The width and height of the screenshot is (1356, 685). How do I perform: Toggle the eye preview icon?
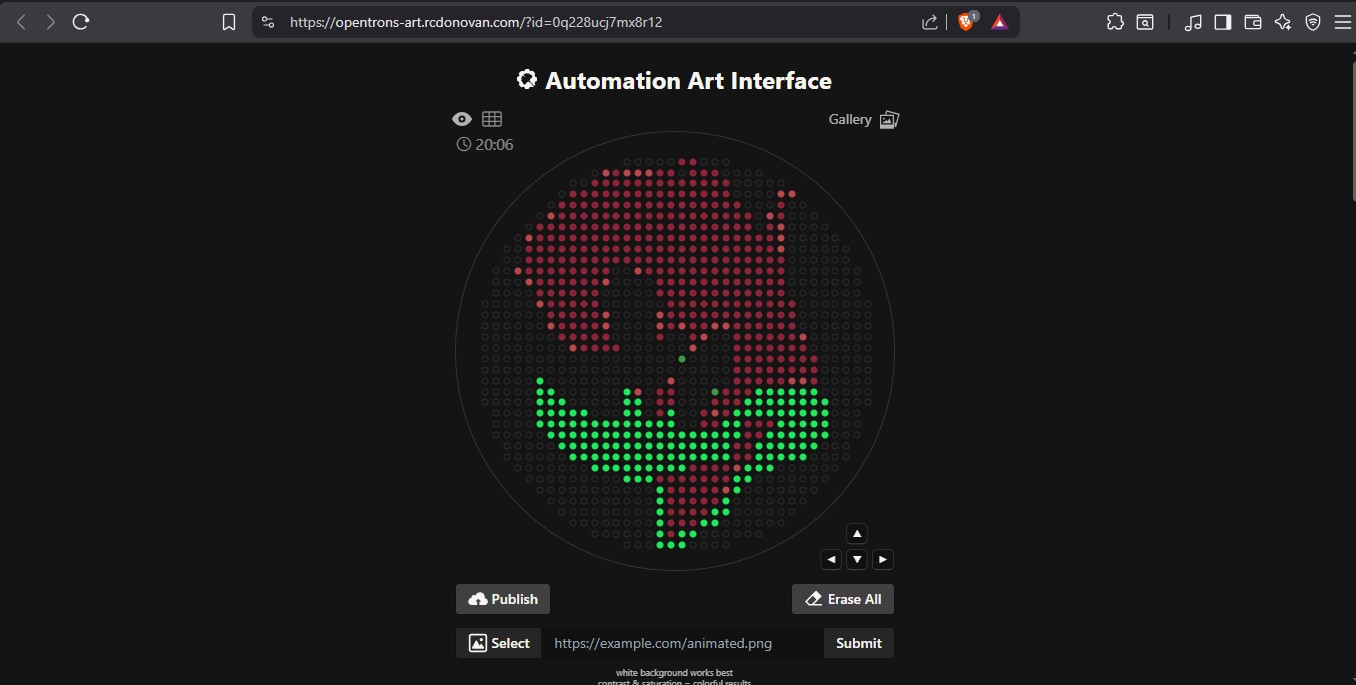462,119
